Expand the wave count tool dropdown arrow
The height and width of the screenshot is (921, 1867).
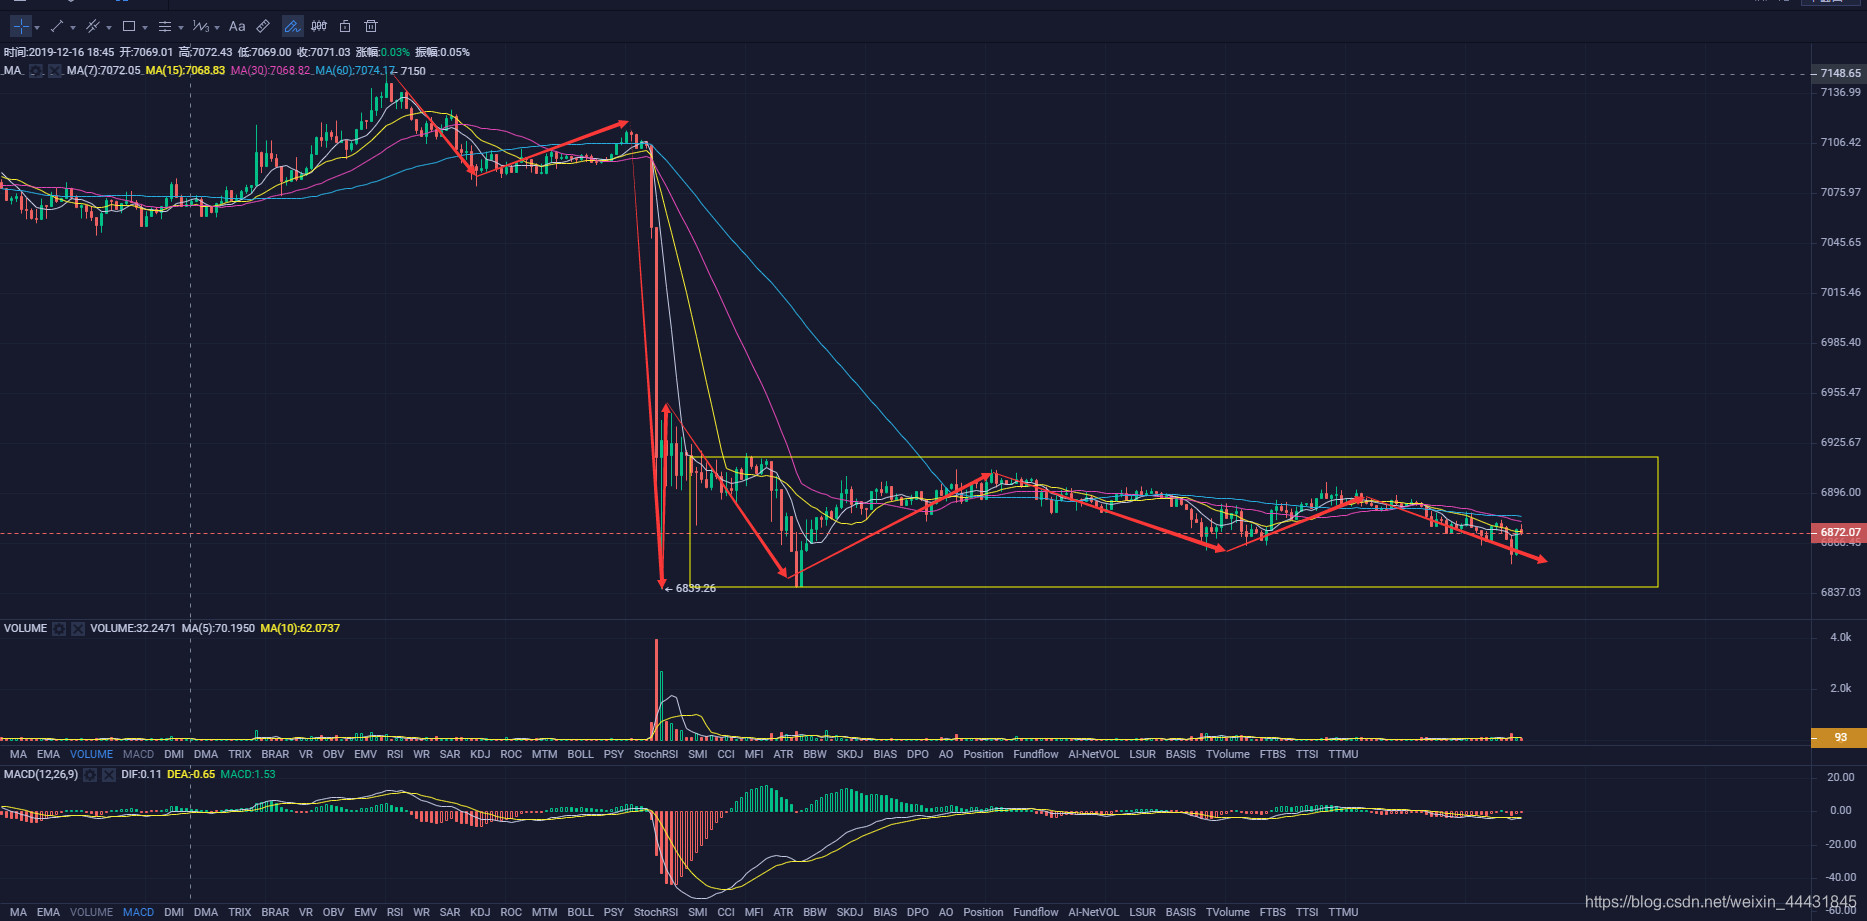[217, 28]
